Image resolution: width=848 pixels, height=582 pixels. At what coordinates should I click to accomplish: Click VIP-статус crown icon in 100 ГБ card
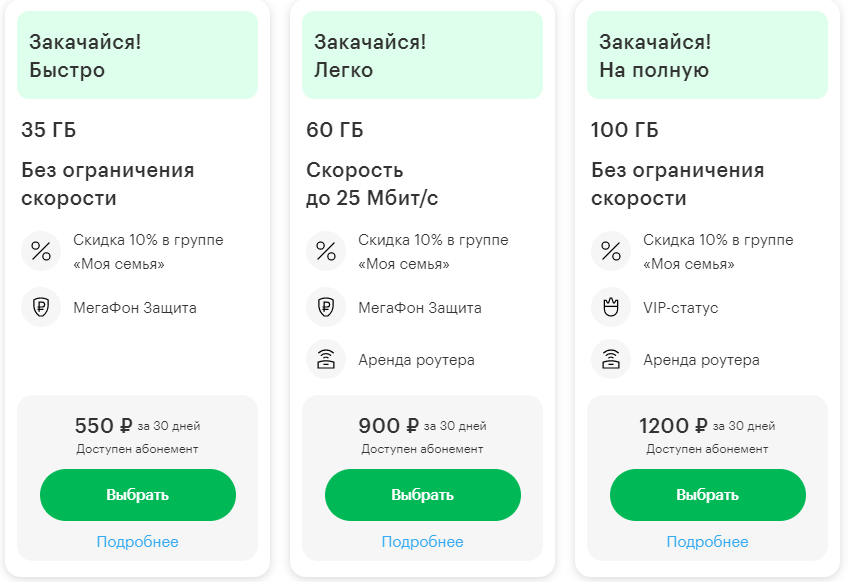pyautogui.click(x=611, y=307)
